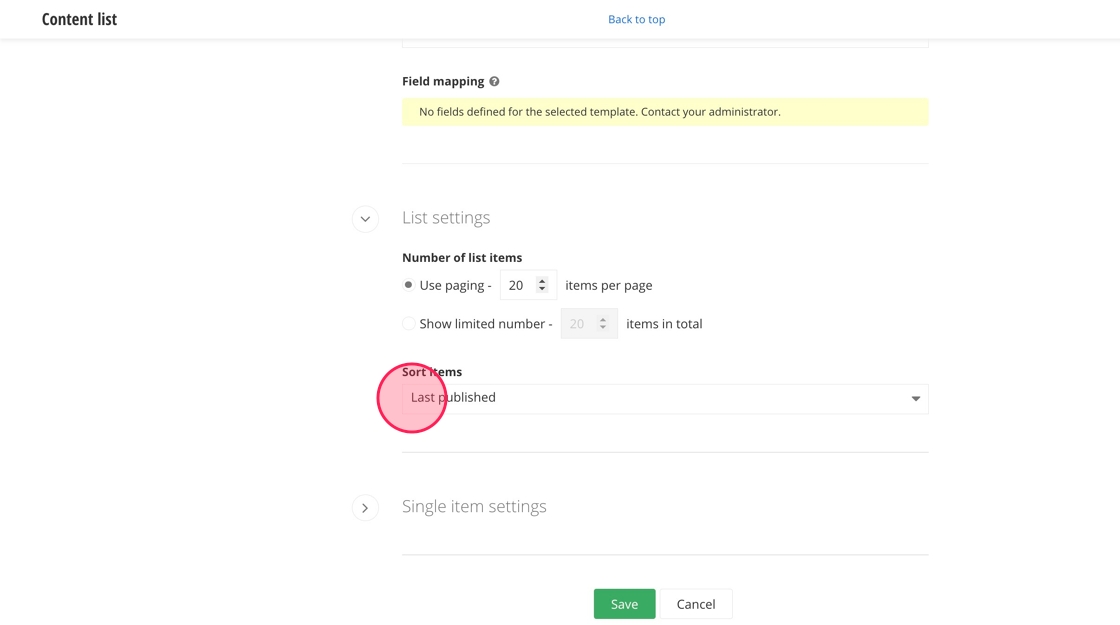This screenshot has height=625, width=1120.
Task: Click the items per page number field
Action: click(x=518, y=285)
